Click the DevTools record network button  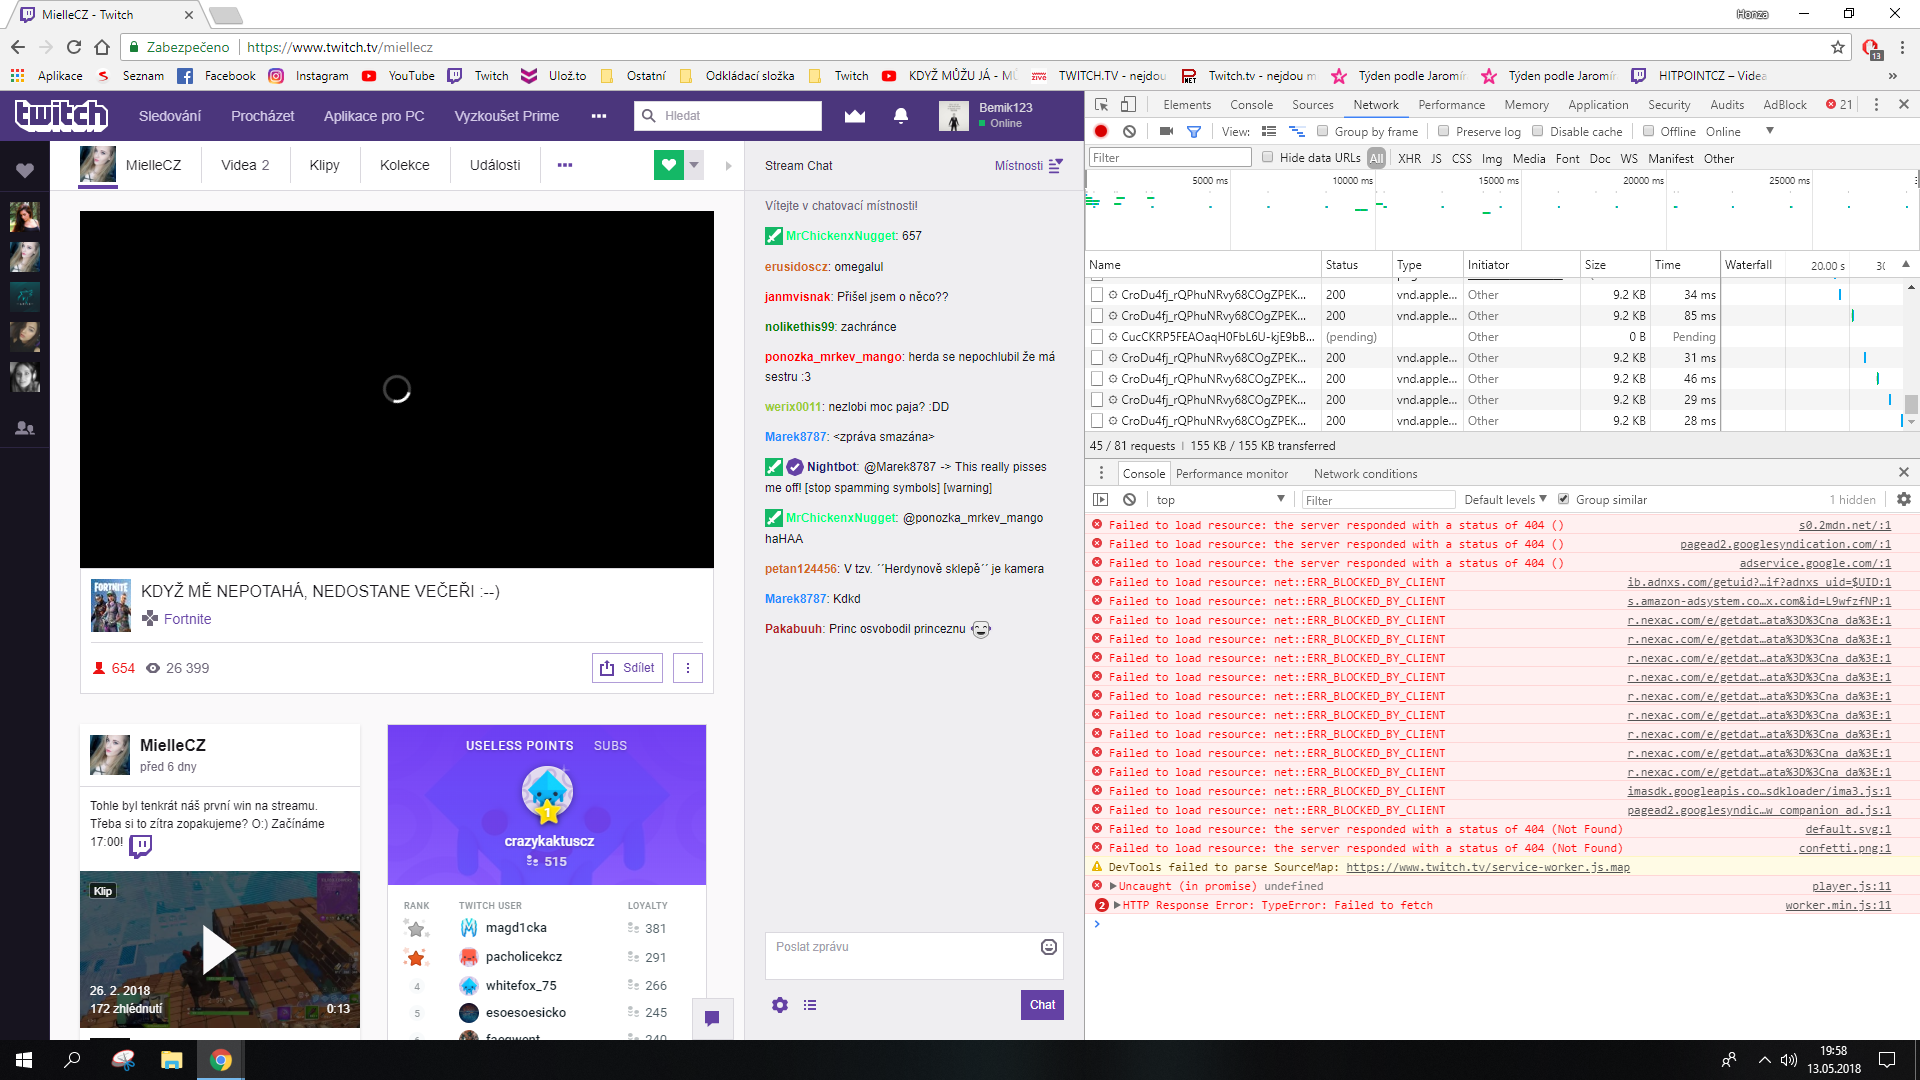(1101, 131)
